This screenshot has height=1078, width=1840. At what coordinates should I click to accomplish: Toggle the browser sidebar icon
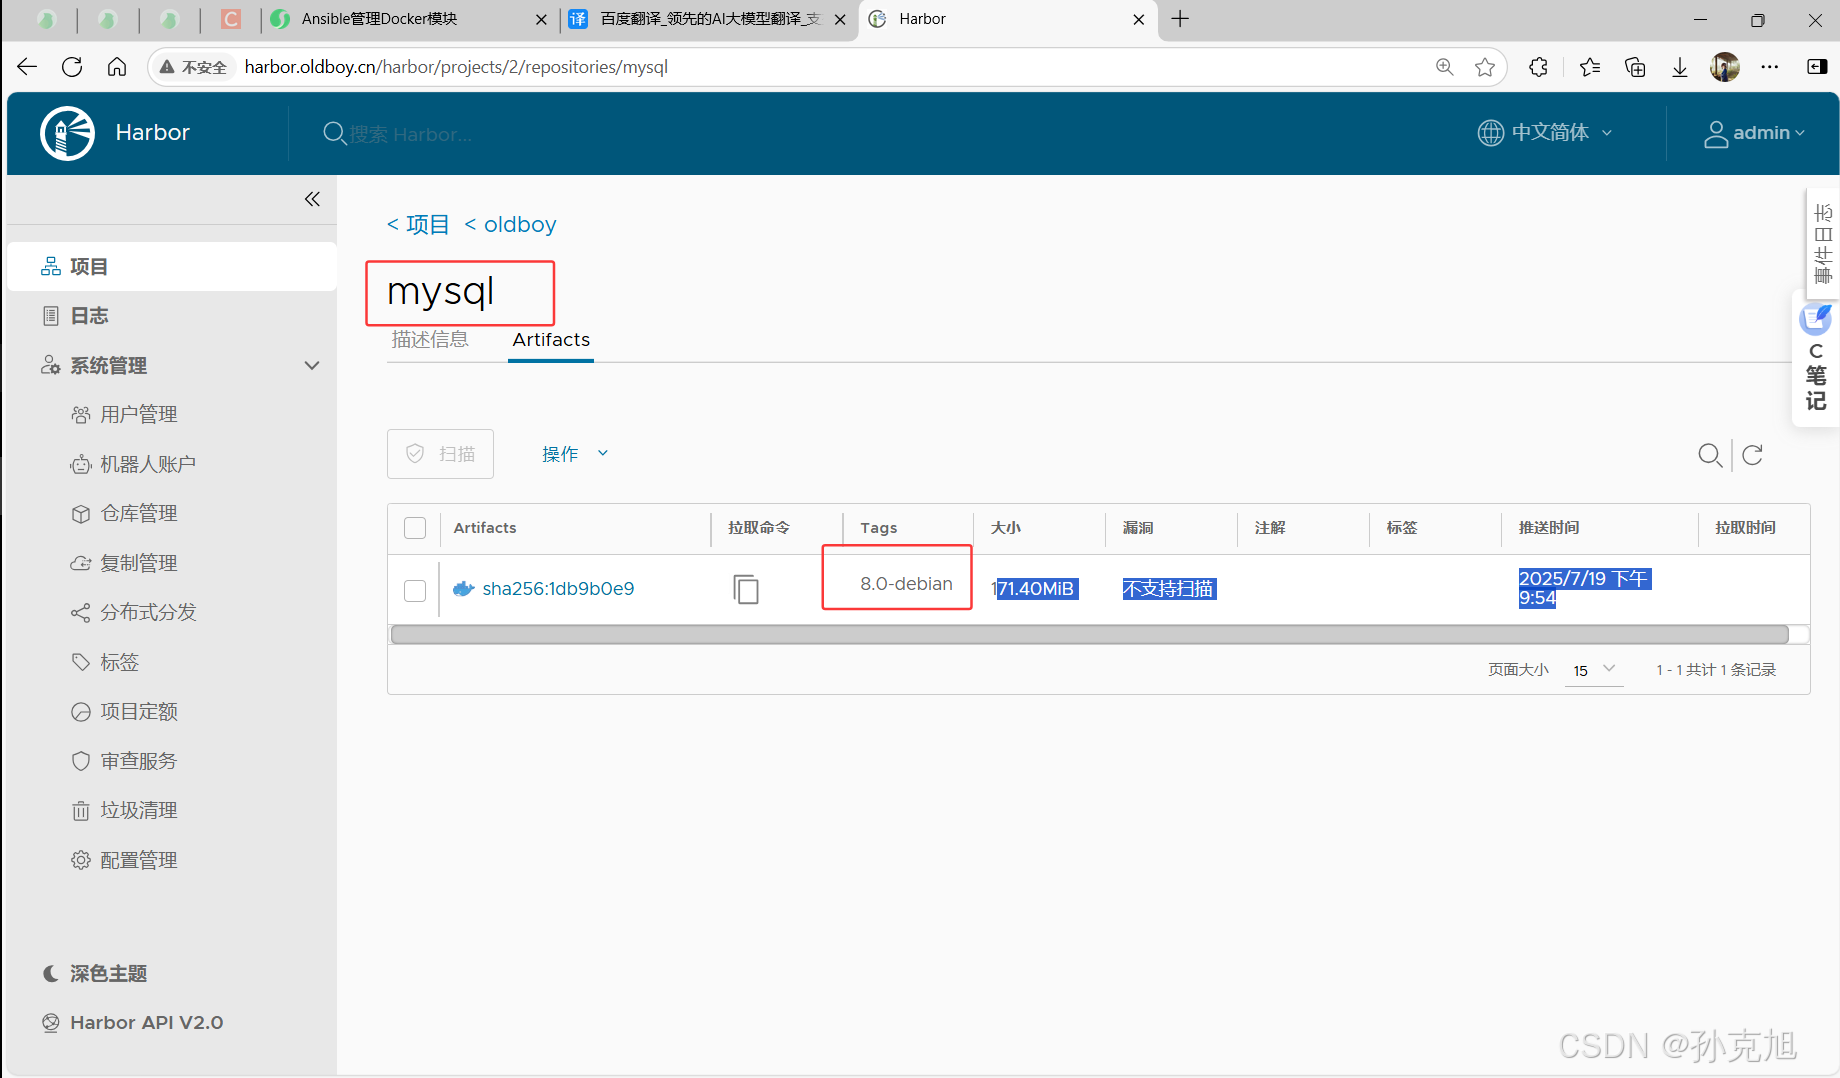1817,67
